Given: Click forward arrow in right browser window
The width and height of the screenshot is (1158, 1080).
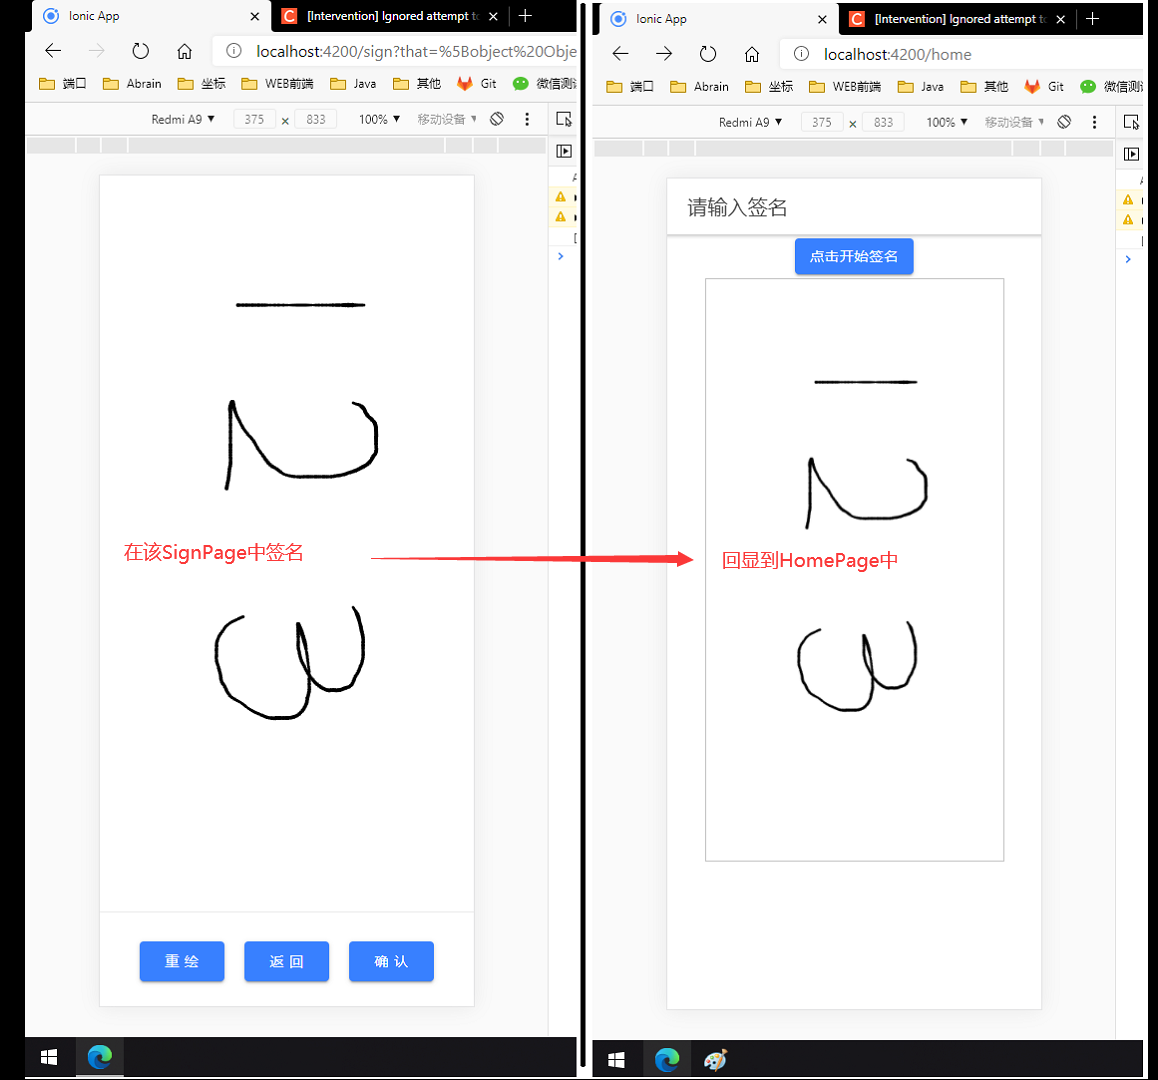Looking at the screenshot, I should point(664,54).
